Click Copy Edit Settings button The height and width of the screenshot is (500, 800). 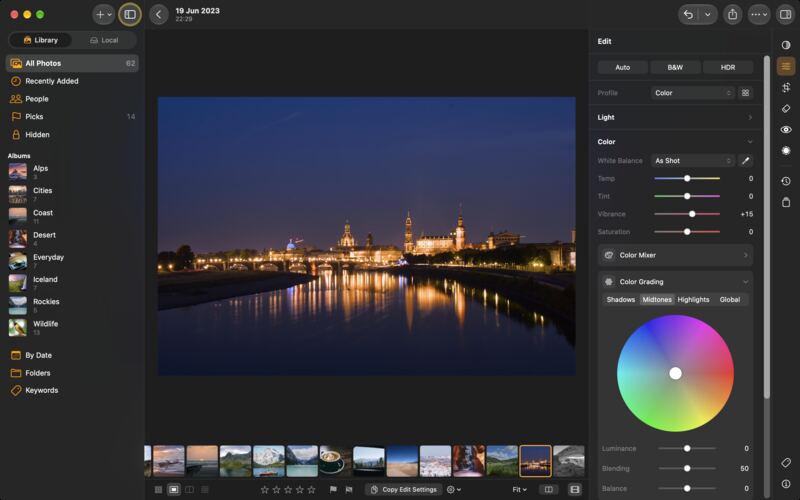click(x=404, y=490)
